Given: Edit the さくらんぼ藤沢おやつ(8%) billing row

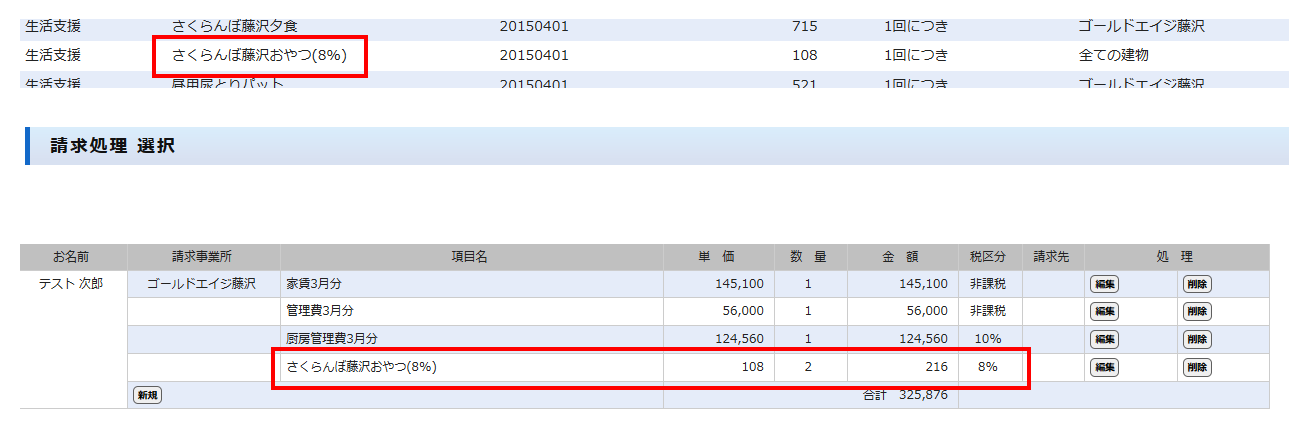Looking at the screenshot, I should (1105, 367).
